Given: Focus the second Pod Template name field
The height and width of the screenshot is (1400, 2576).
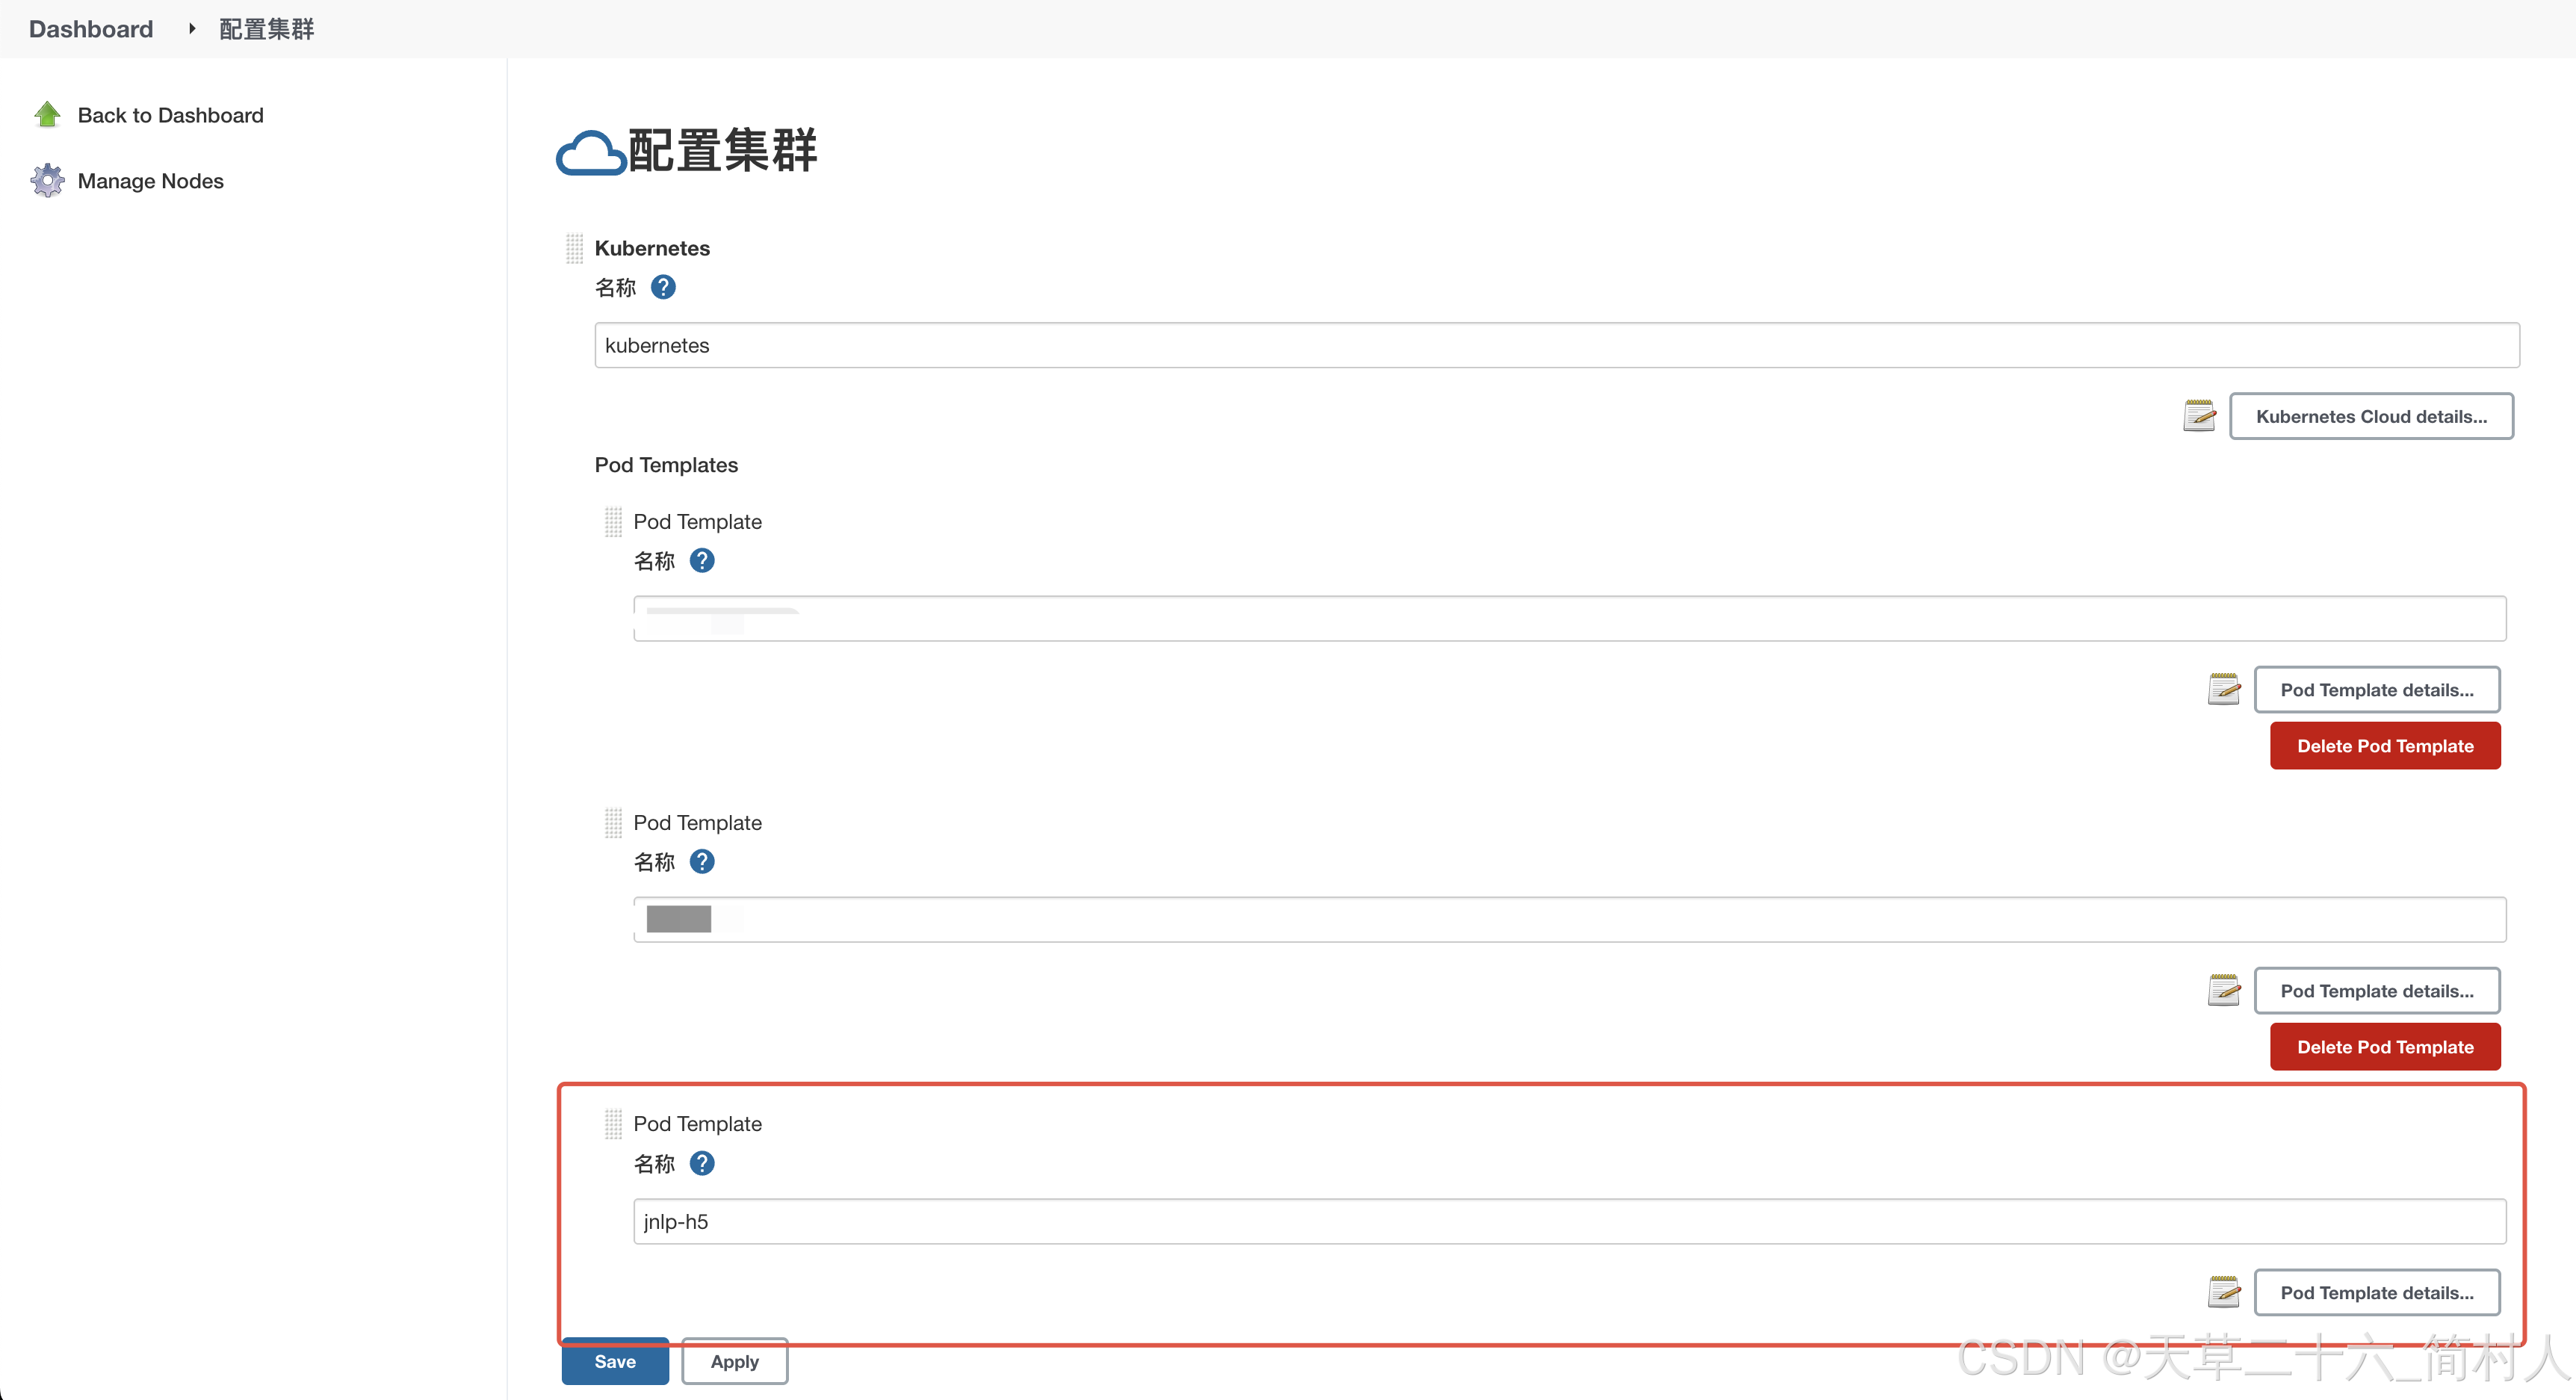Looking at the screenshot, I should [1570, 919].
